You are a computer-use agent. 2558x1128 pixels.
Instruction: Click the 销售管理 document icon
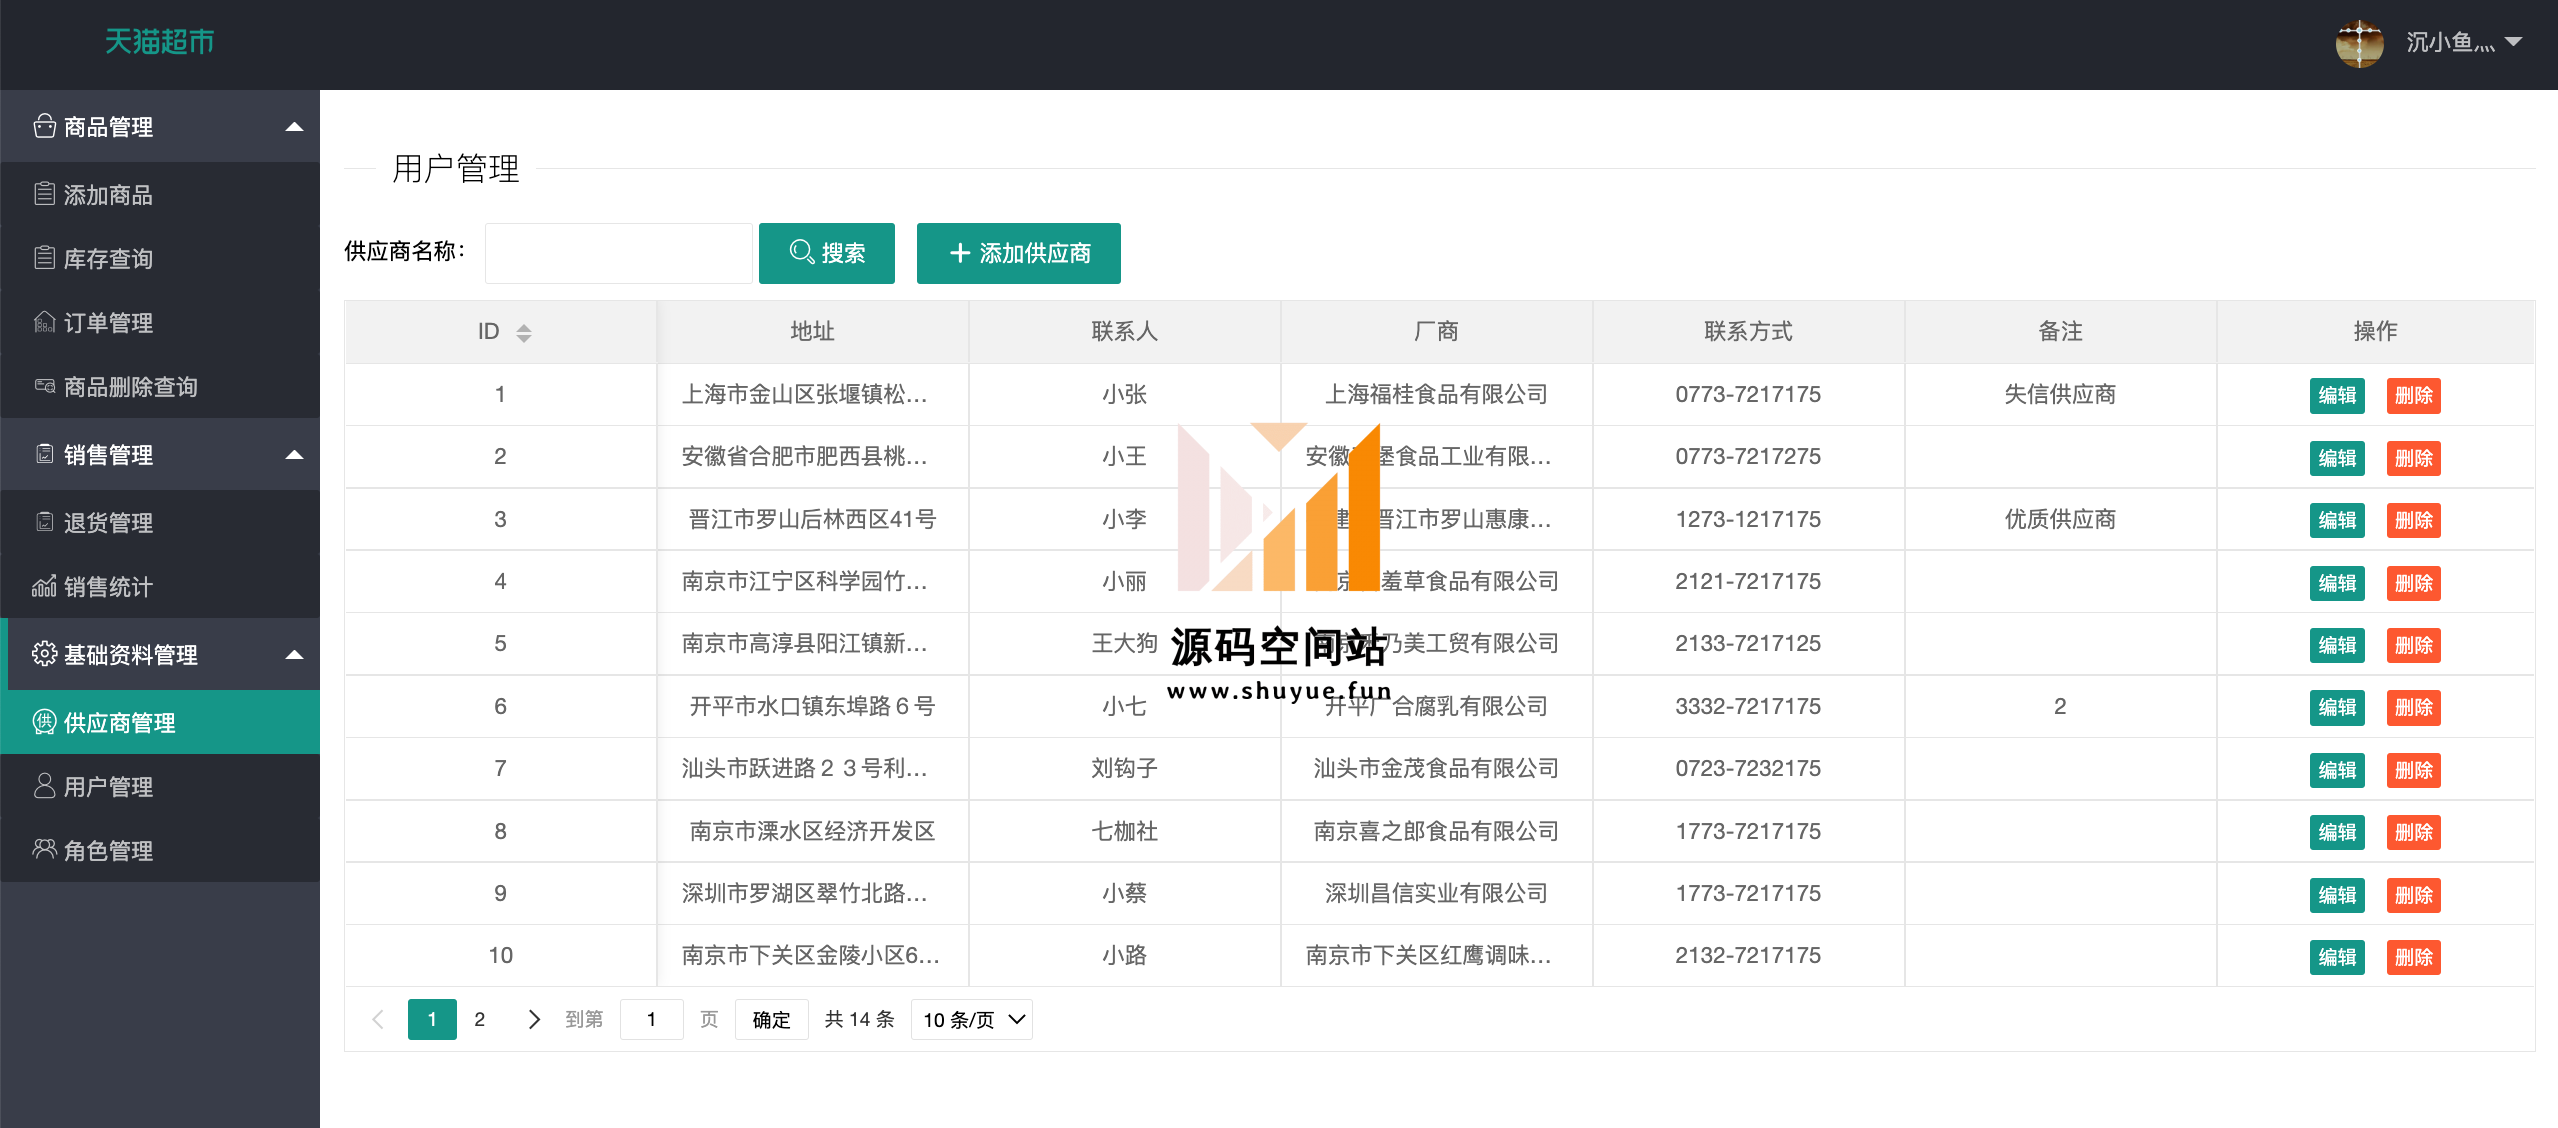pyautogui.click(x=44, y=454)
